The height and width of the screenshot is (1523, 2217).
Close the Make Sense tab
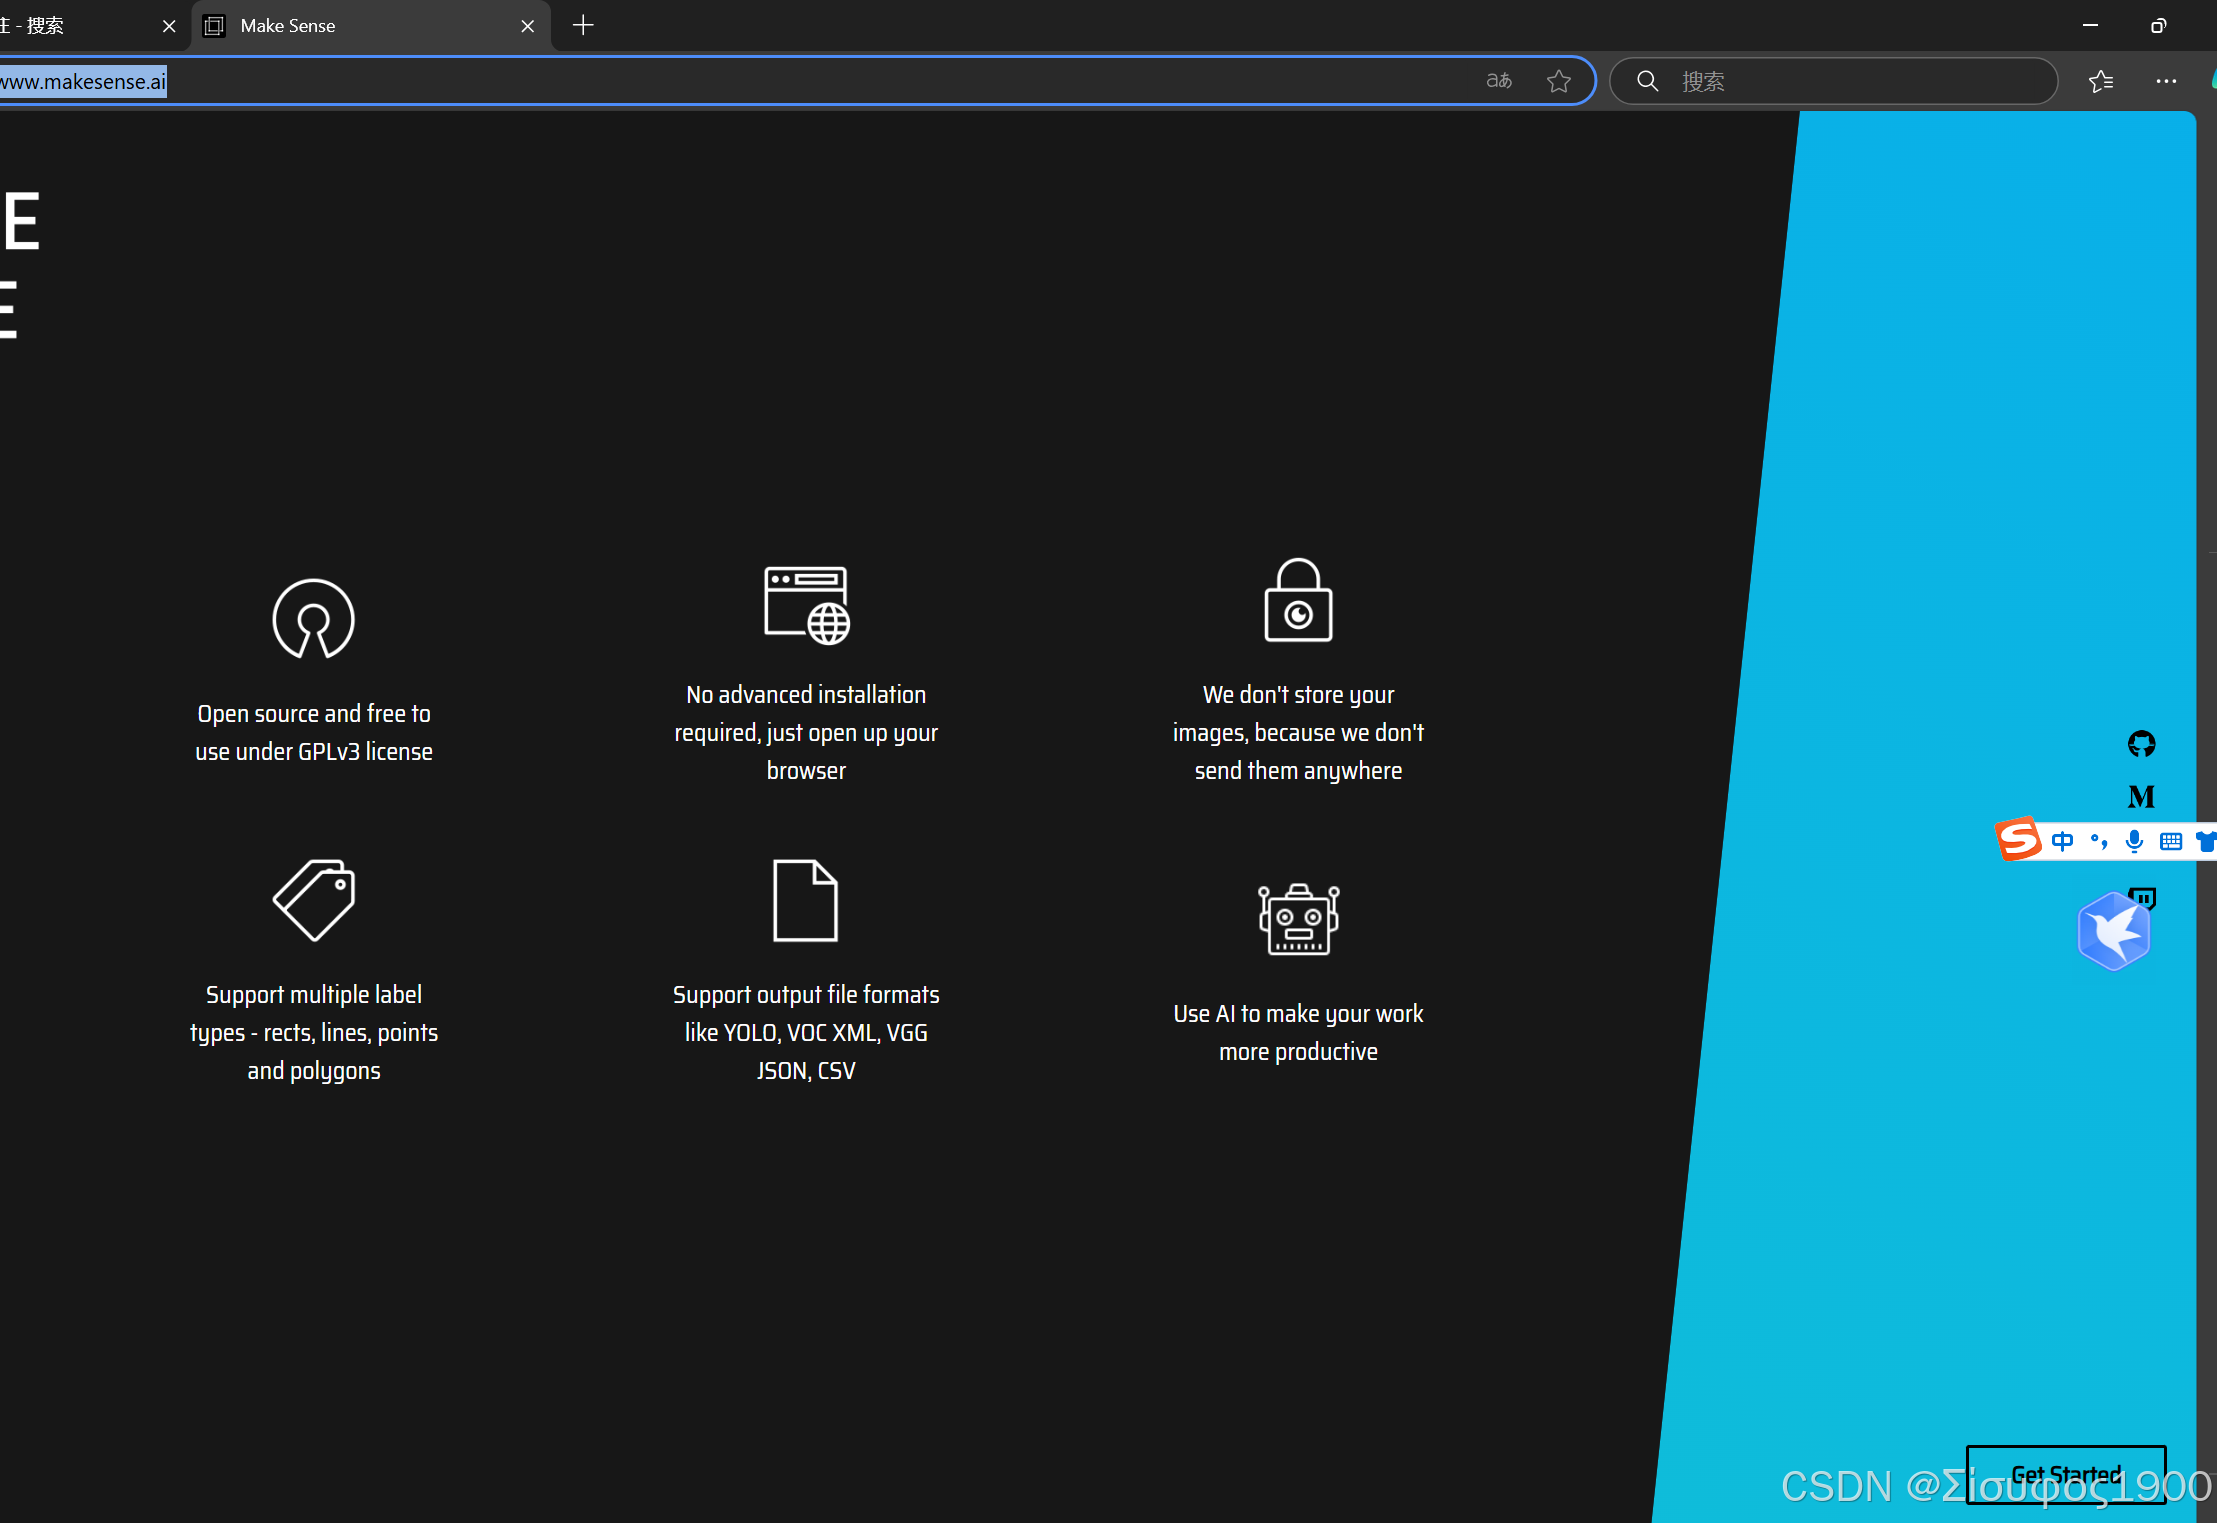(528, 26)
